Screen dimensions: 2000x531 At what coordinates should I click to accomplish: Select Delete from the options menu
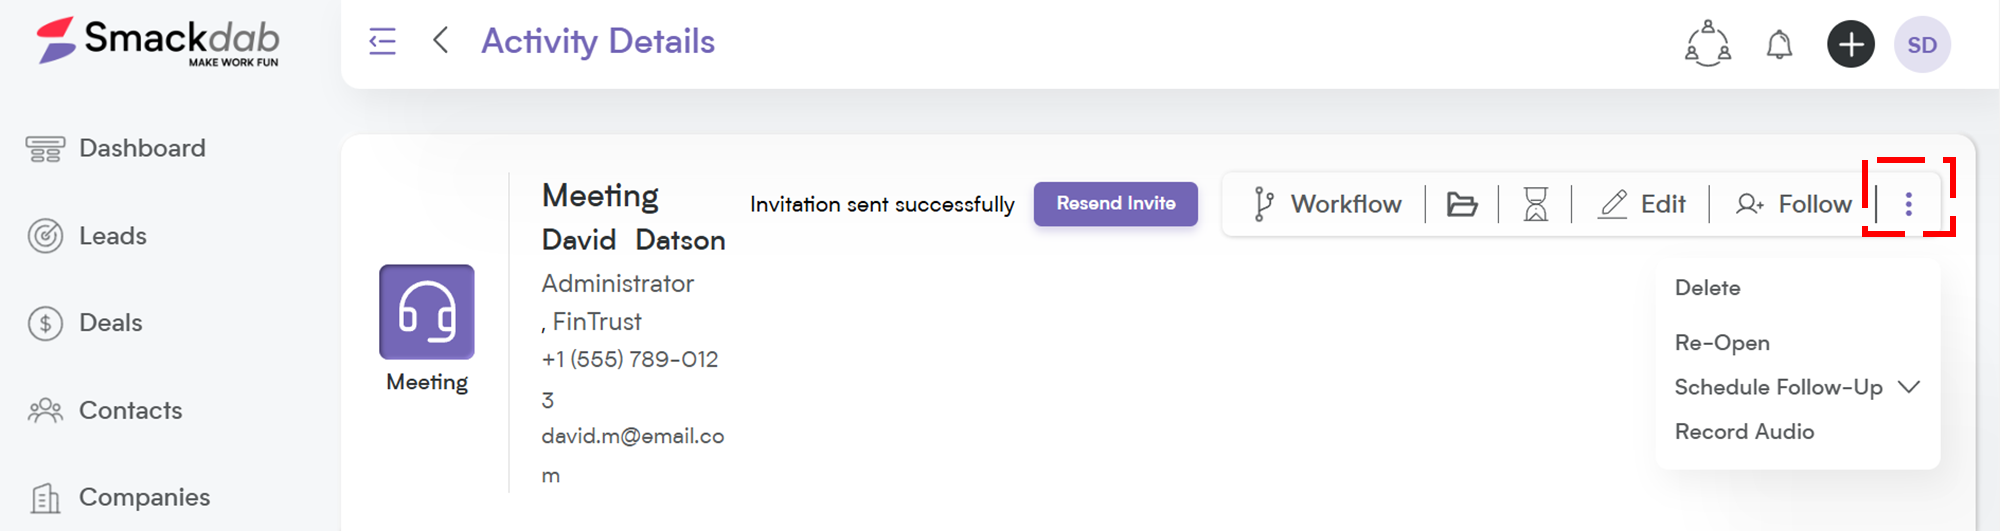point(1708,288)
